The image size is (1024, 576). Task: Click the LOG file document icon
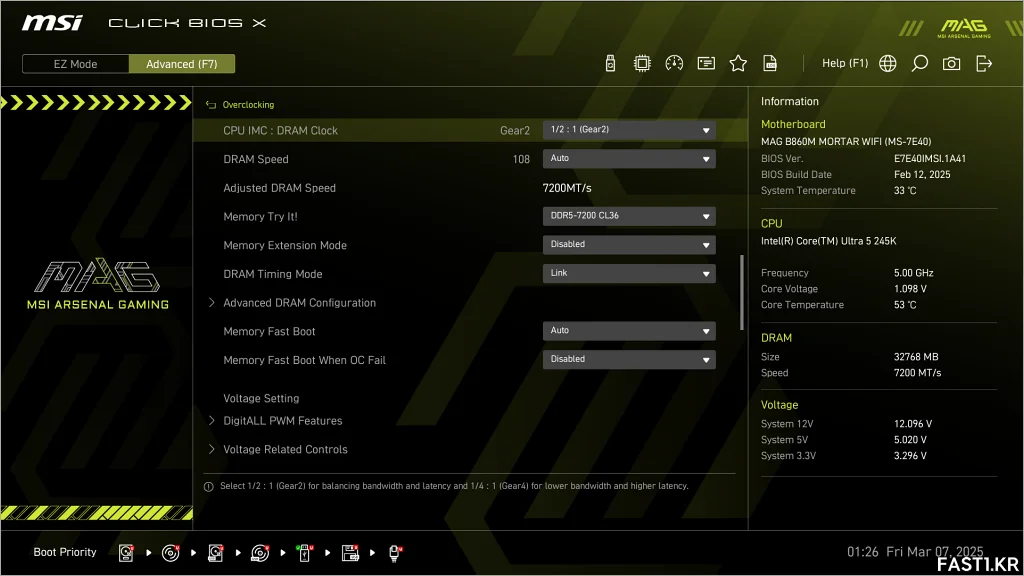770,63
